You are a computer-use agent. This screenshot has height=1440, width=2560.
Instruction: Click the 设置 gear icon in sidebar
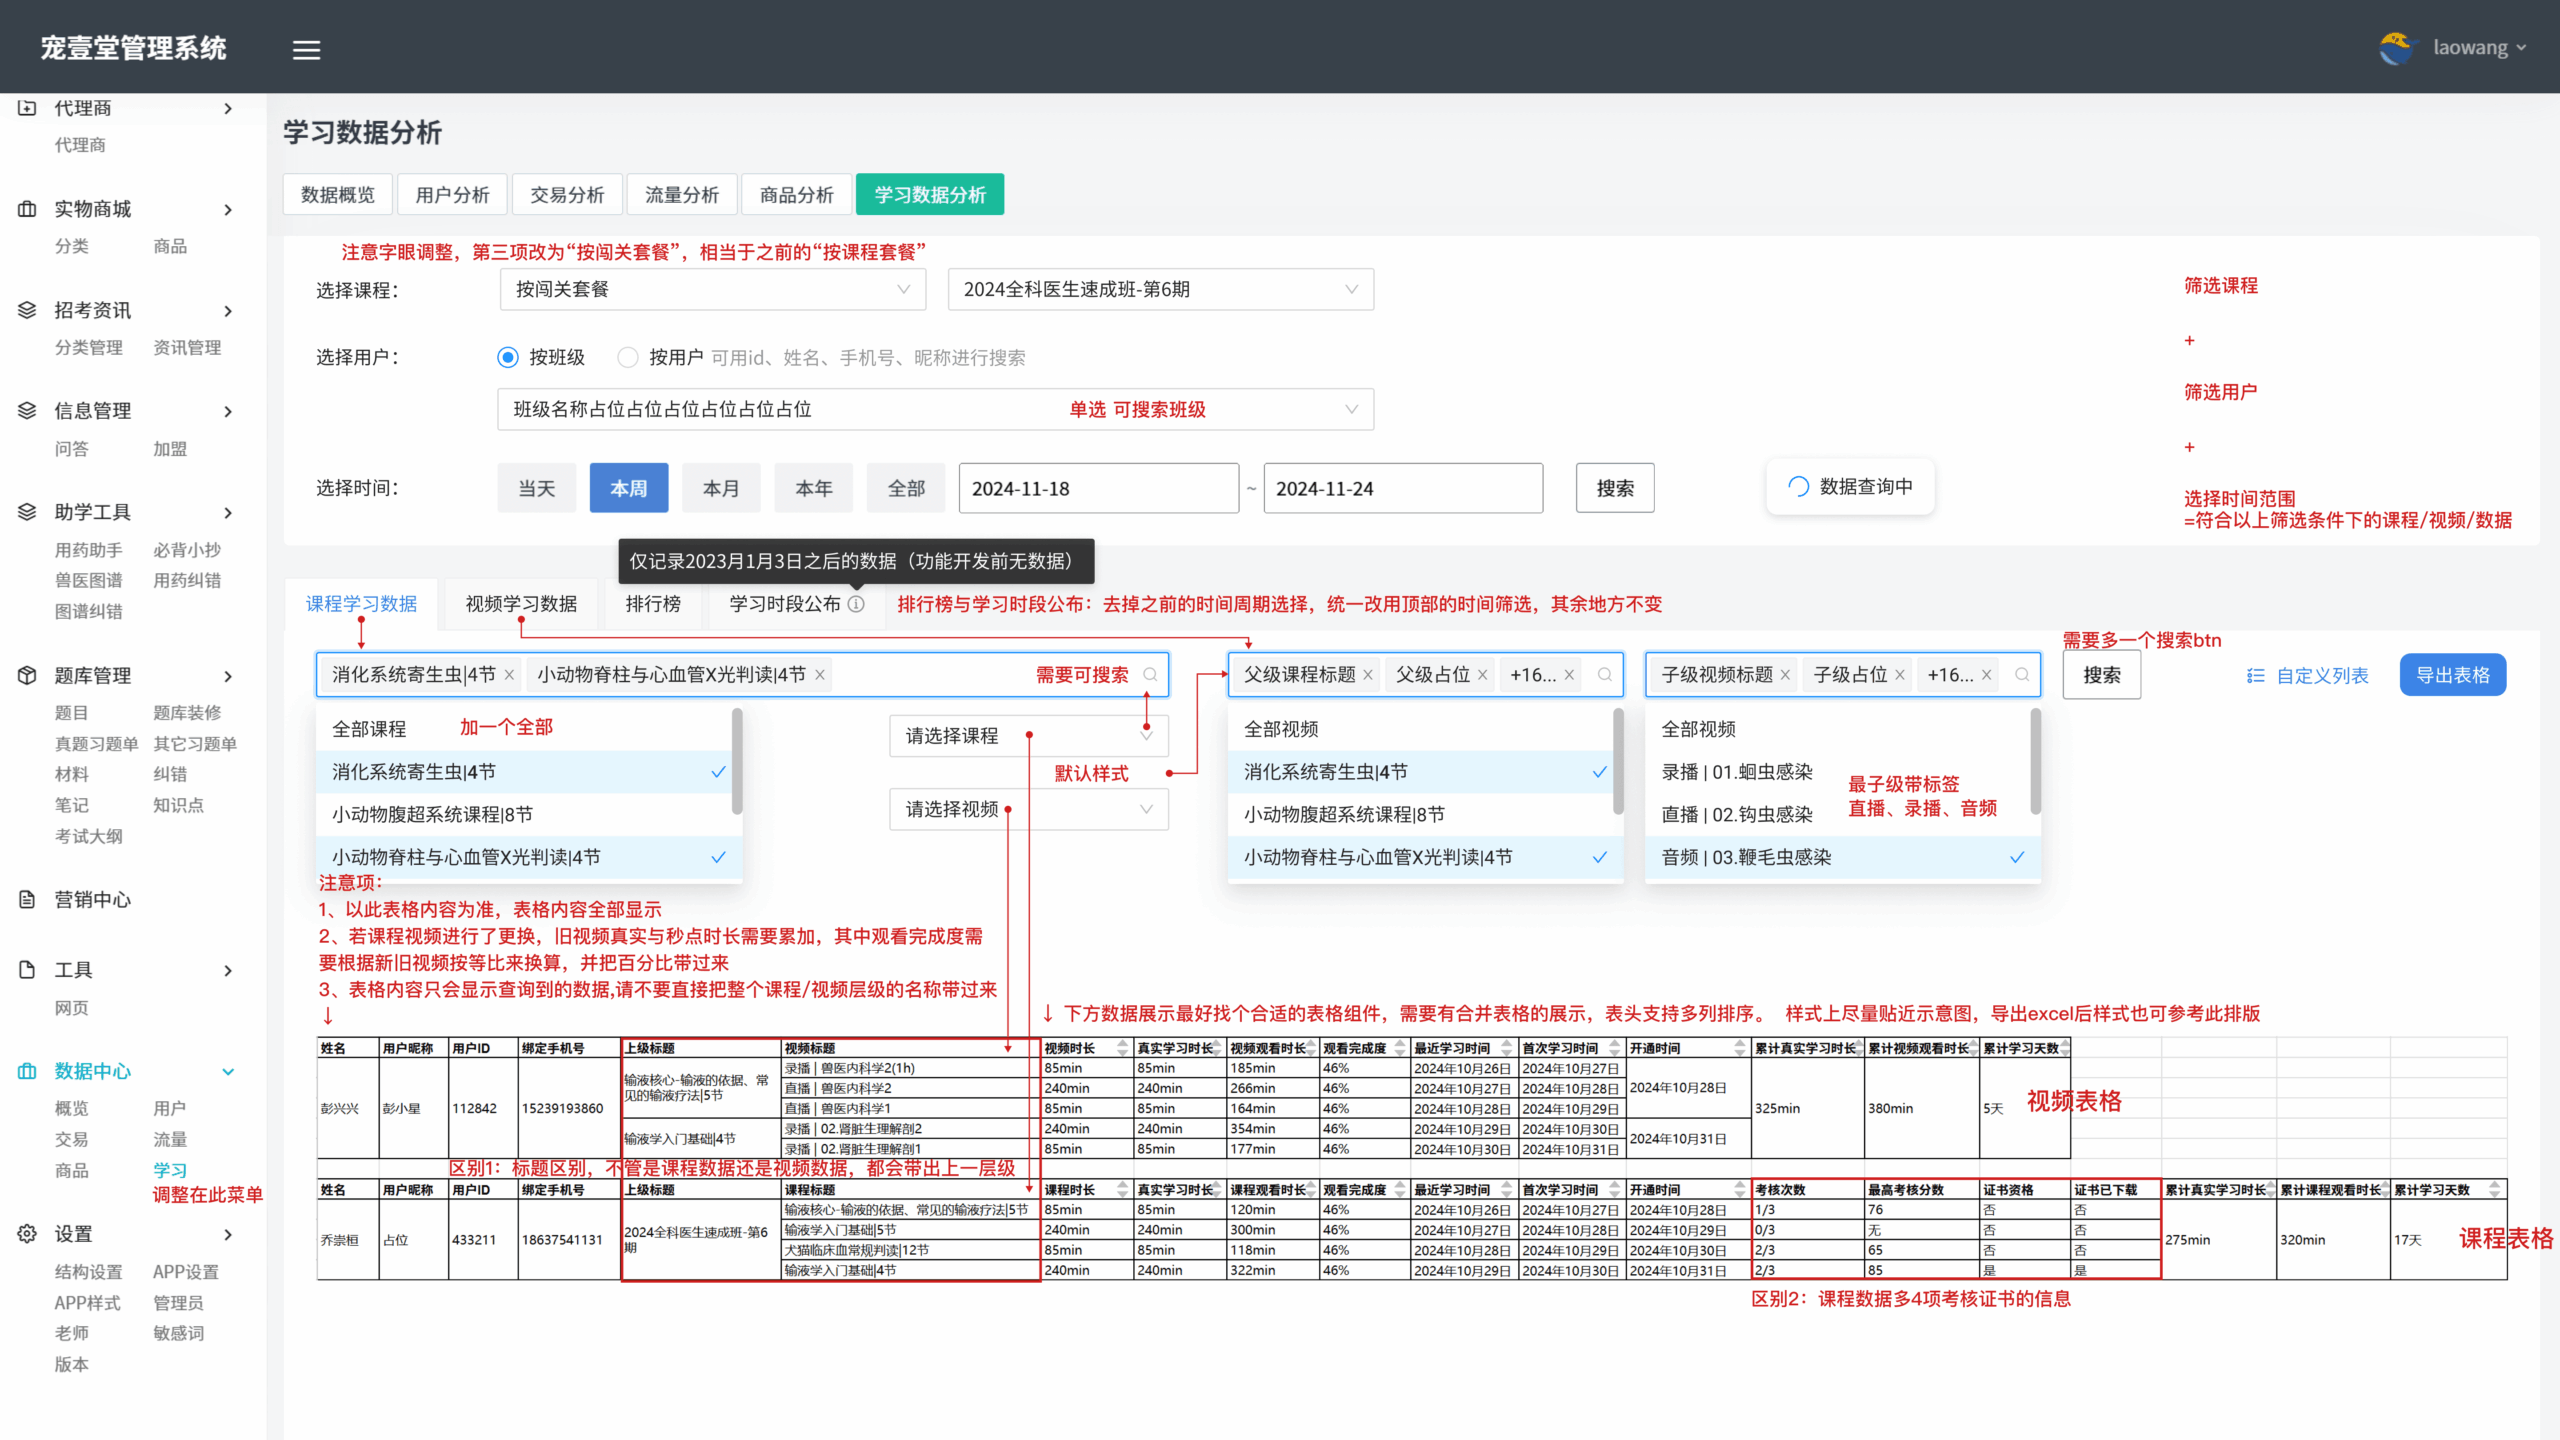tap(27, 1234)
